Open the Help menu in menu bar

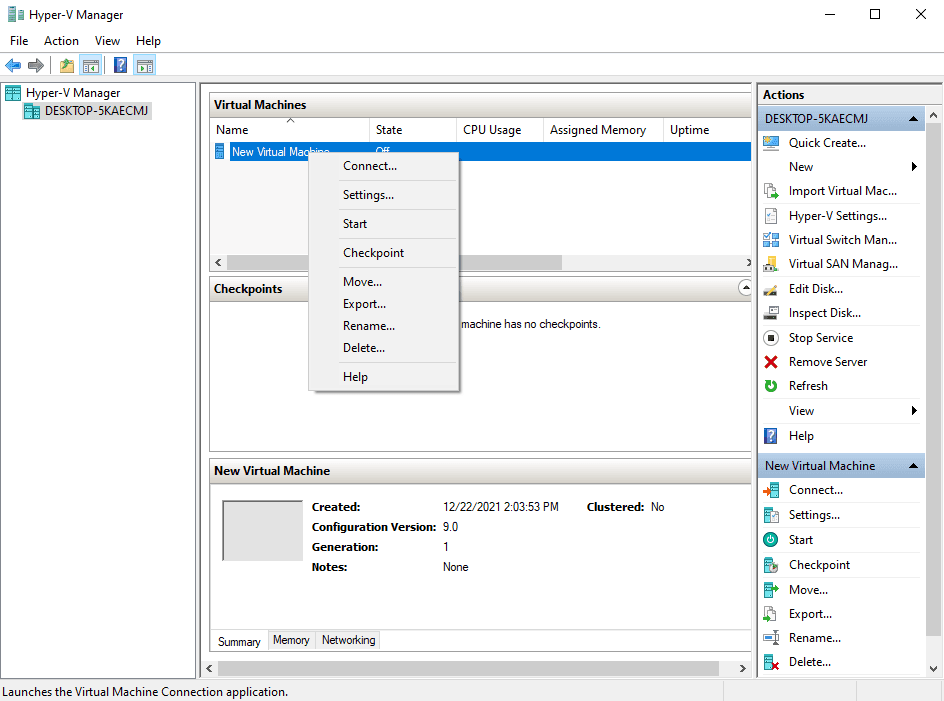click(x=148, y=41)
